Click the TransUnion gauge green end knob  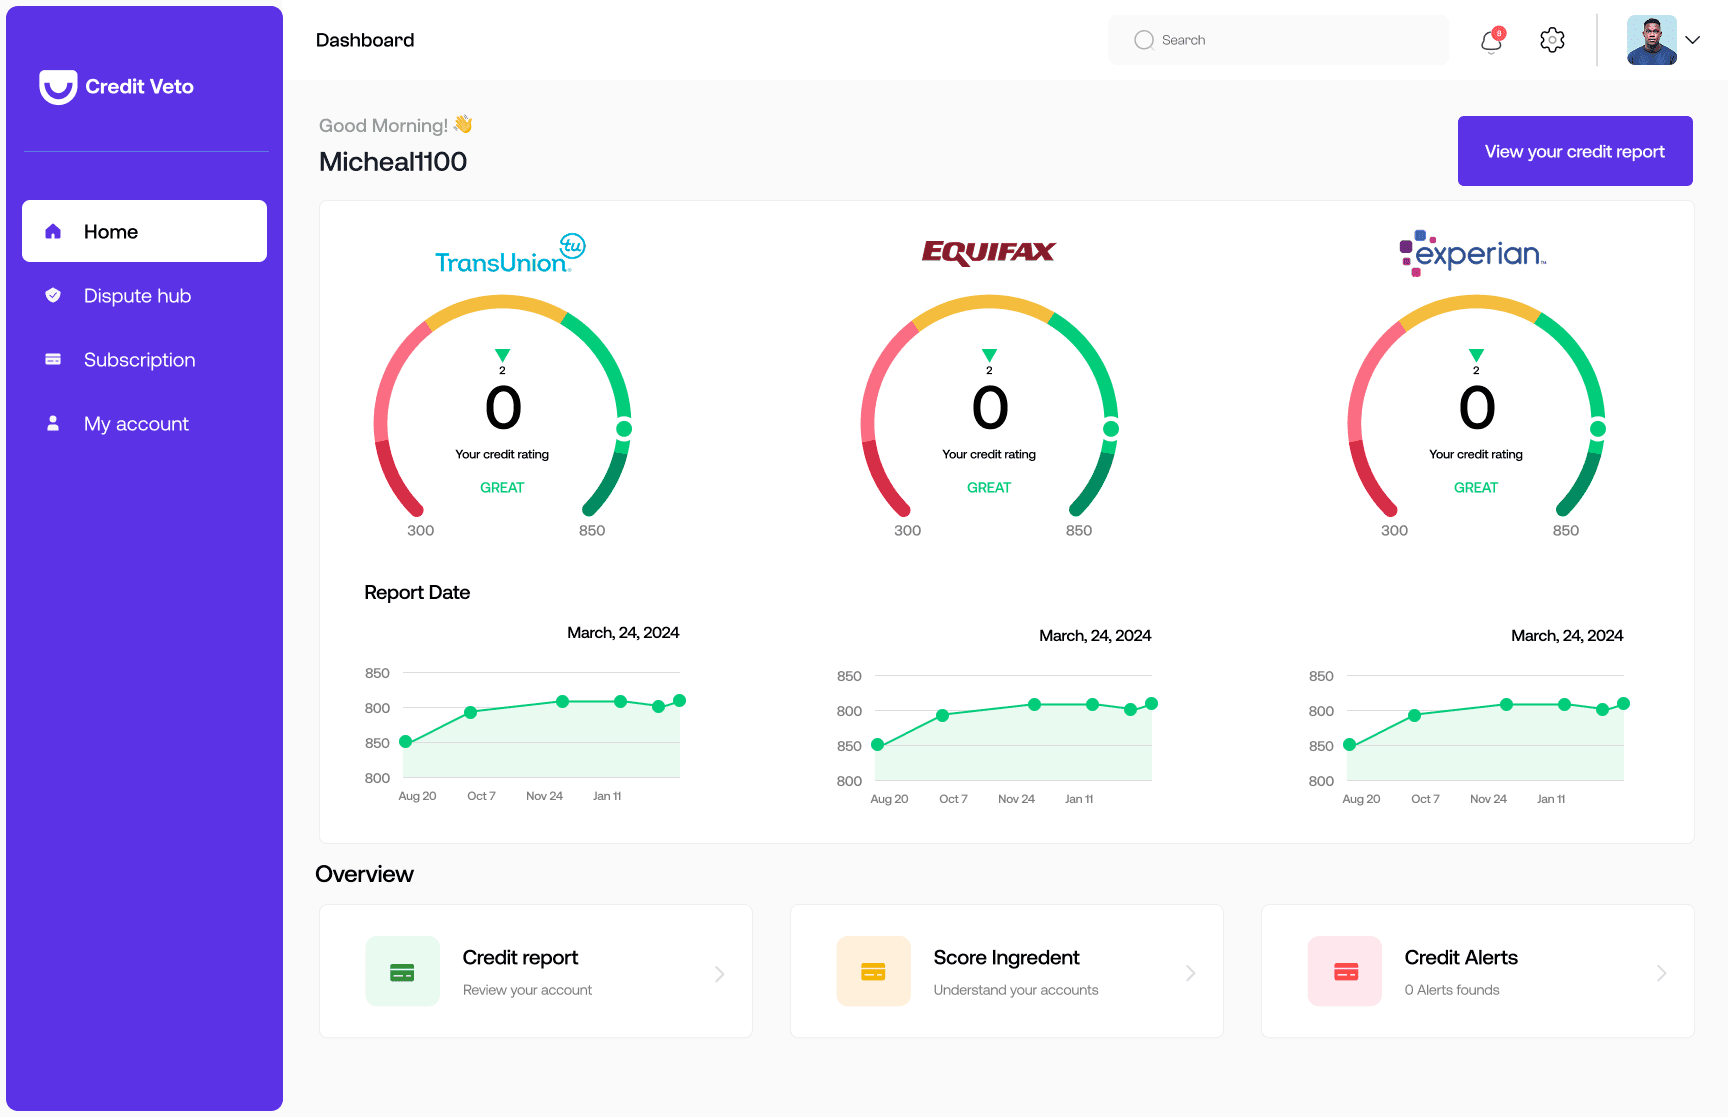pyautogui.click(x=624, y=429)
